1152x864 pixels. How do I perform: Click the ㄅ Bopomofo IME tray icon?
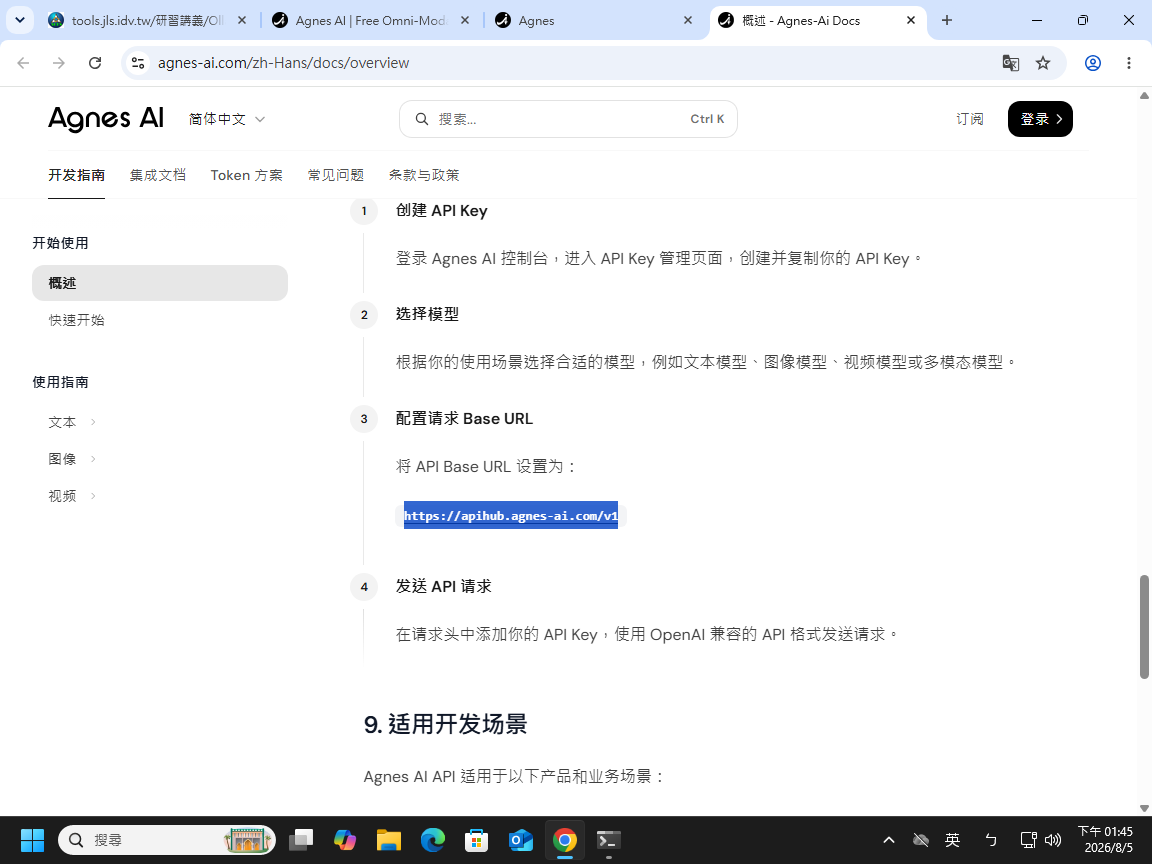coord(991,840)
